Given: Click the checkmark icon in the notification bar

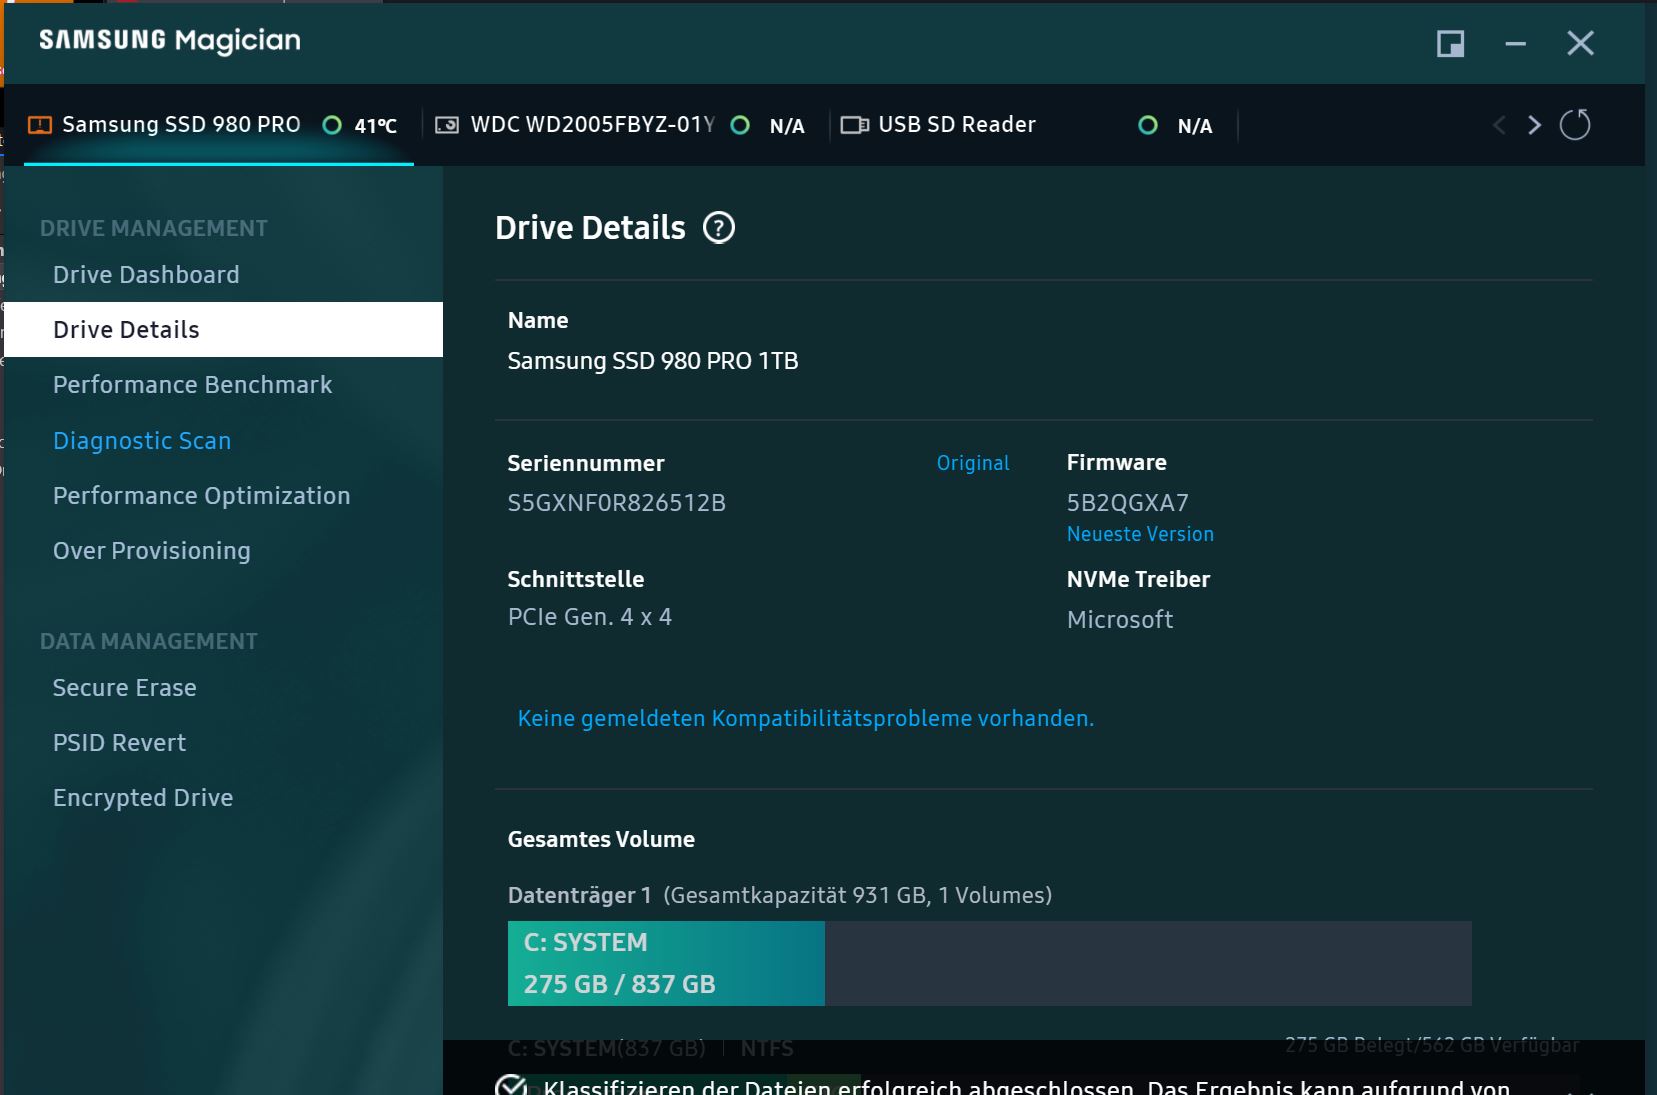Looking at the screenshot, I should [x=512, y=1086].
